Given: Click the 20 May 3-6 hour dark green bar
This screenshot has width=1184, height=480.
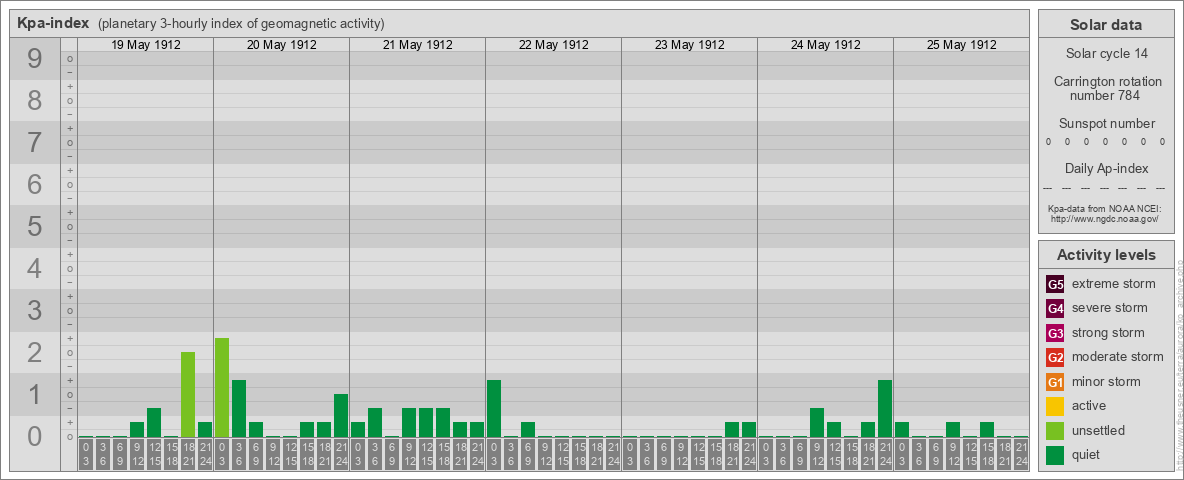Looking at the screenshot, I should pos(239,408).
